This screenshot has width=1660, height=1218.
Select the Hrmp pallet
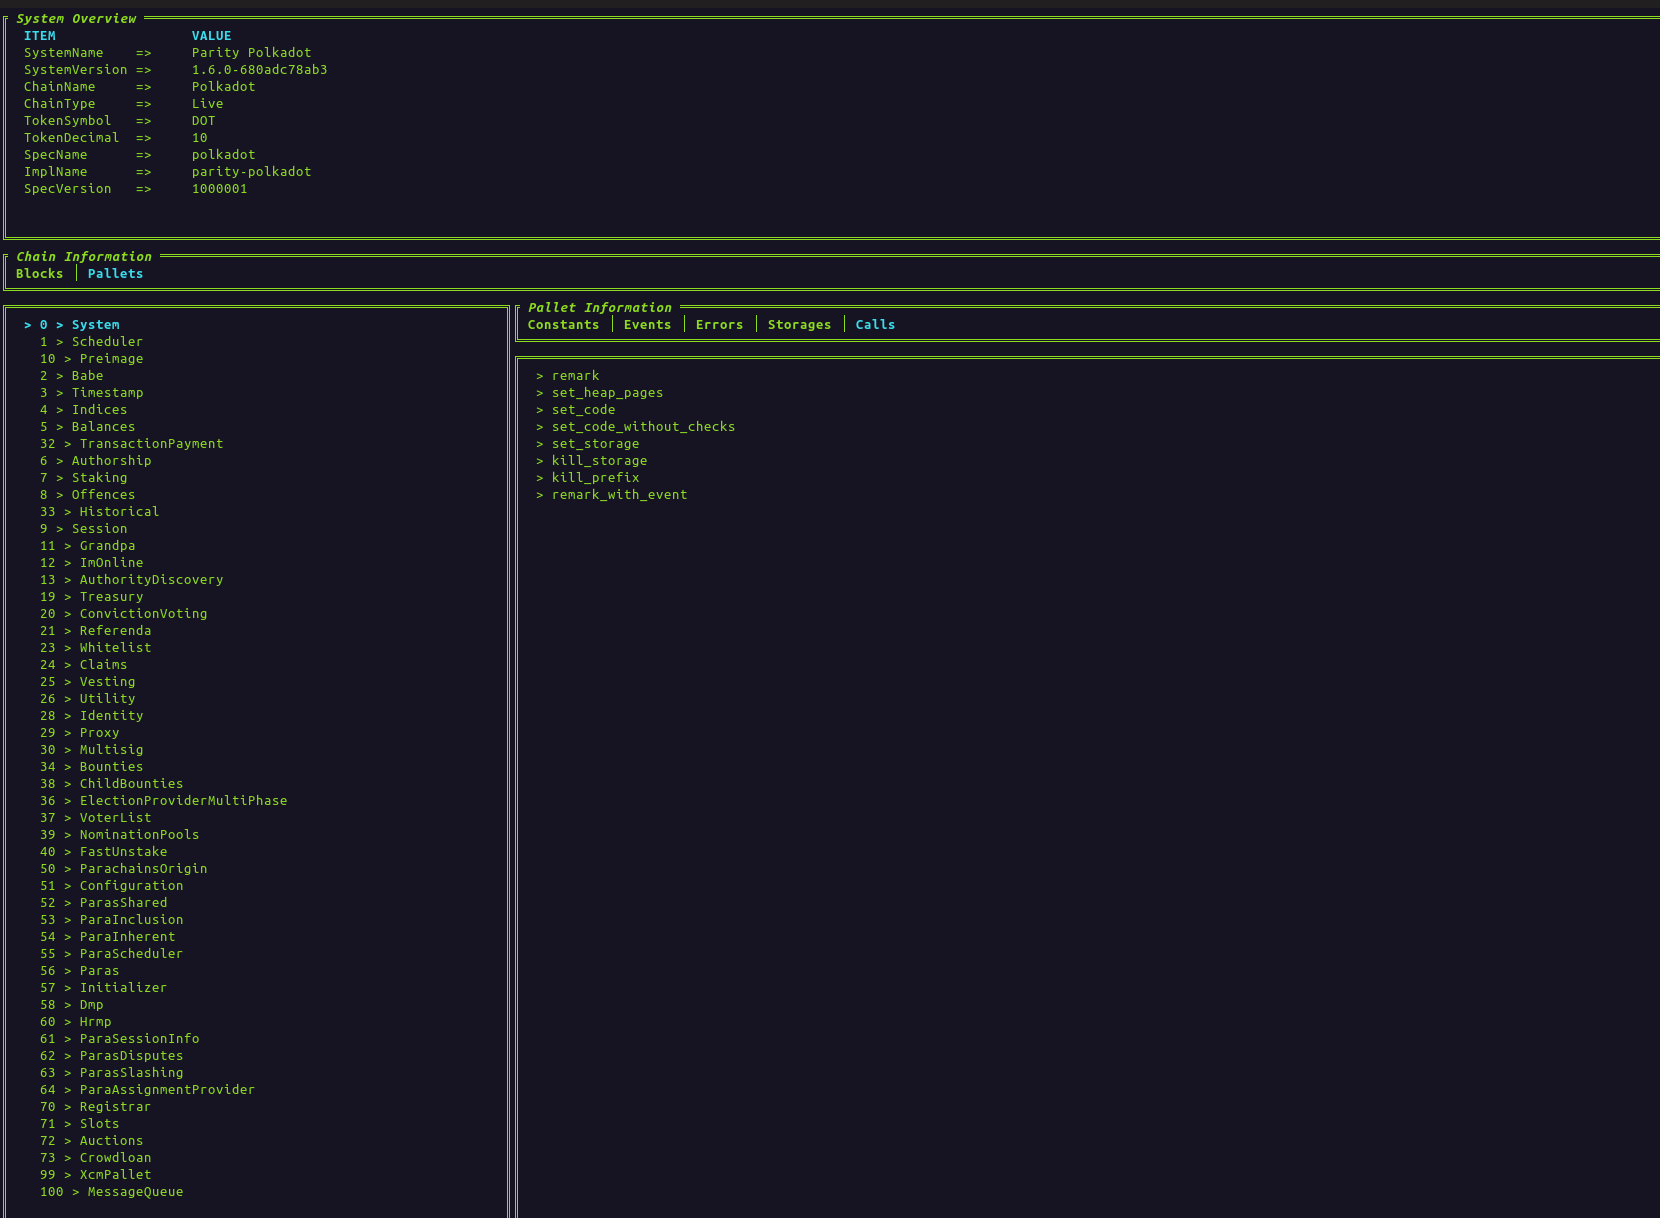click(75, 1022)
